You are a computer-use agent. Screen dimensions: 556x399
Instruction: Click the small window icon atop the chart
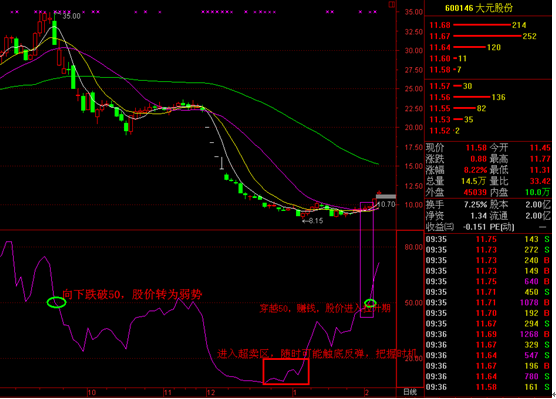click(392, 5)
